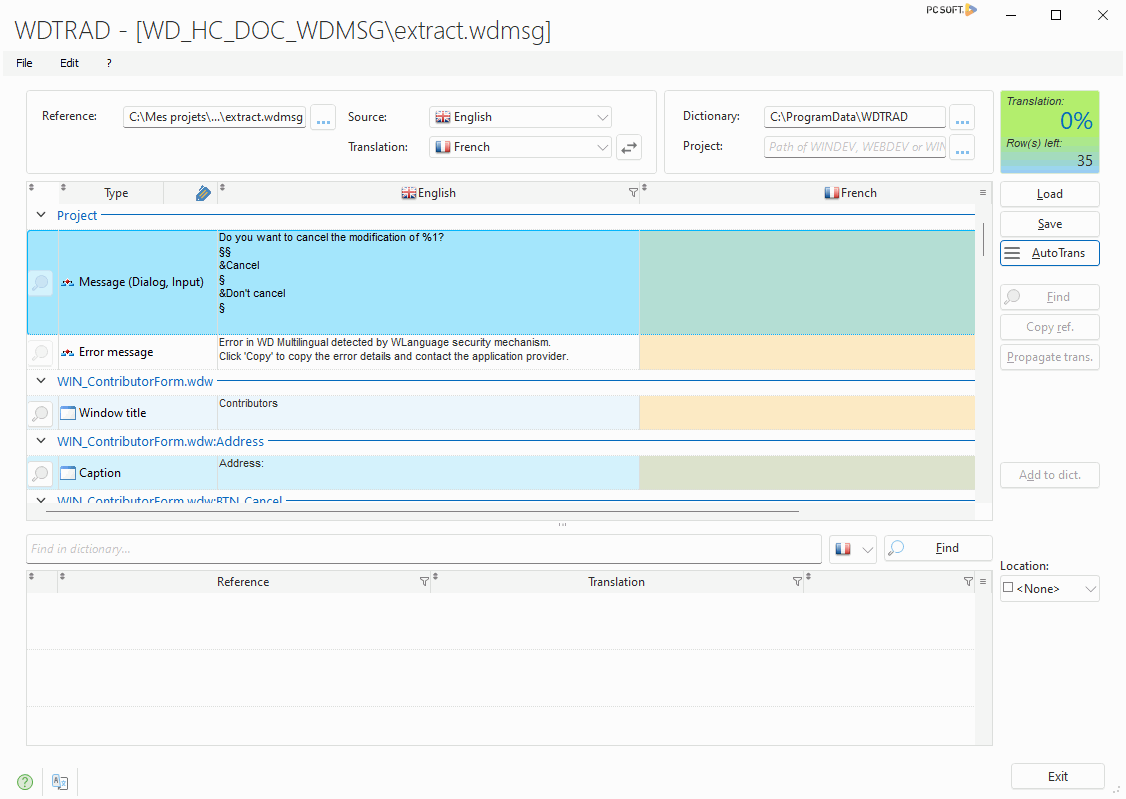Click the UK flag in English column header
Image resolution: width=1126 pixels, height=799 pixels.
tap(409, 192)
